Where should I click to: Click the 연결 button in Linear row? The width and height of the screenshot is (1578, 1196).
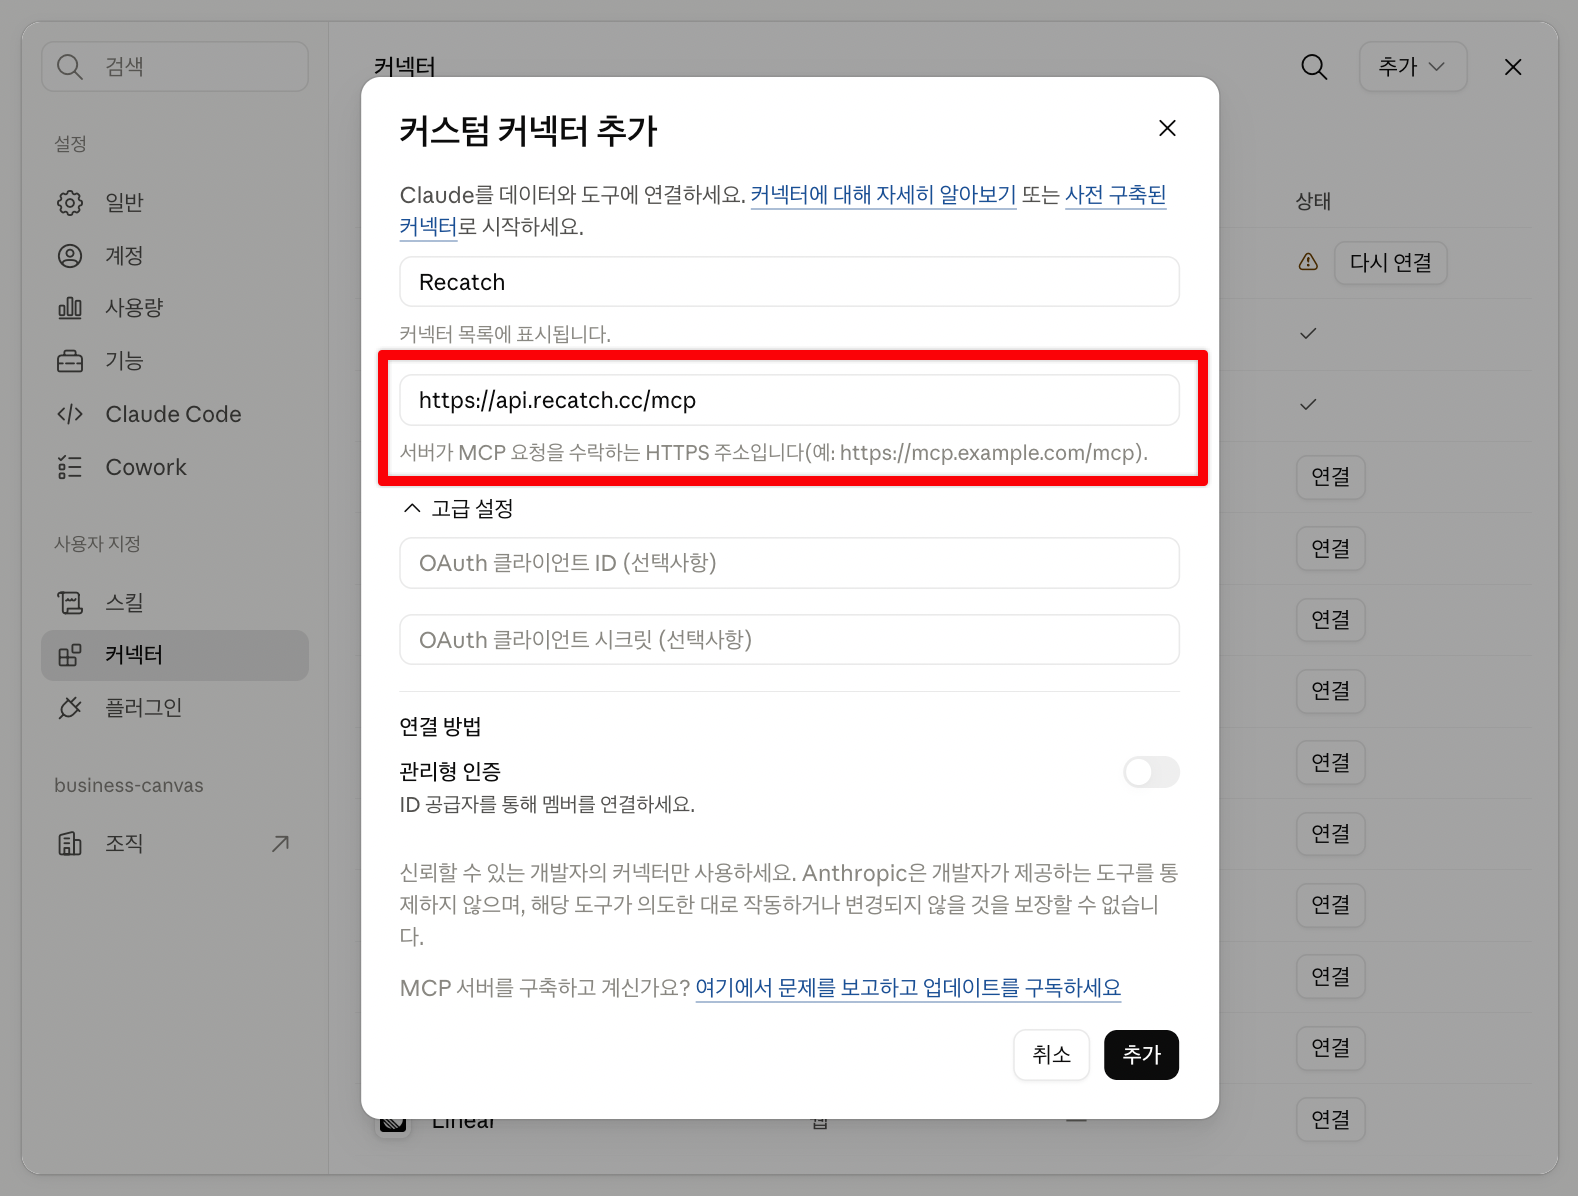(1330, 1119)
